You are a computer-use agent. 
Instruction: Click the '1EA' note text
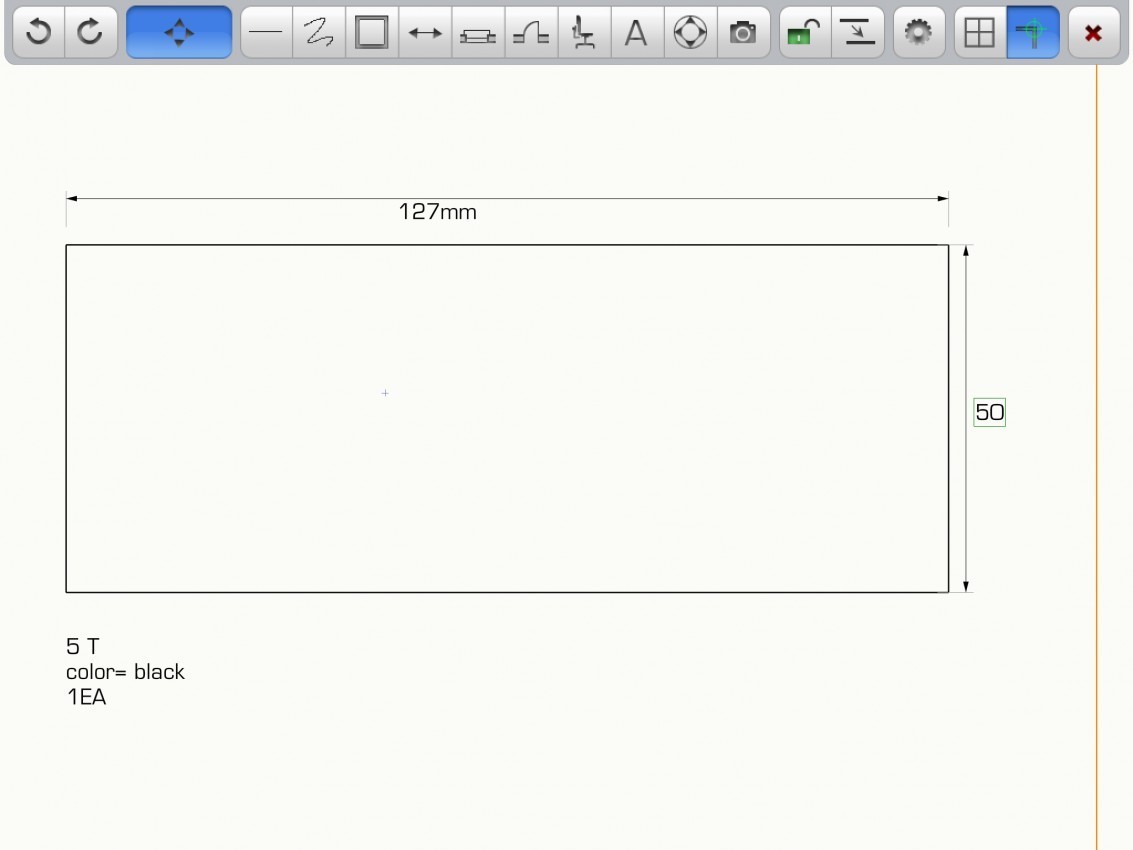(86, 697)
